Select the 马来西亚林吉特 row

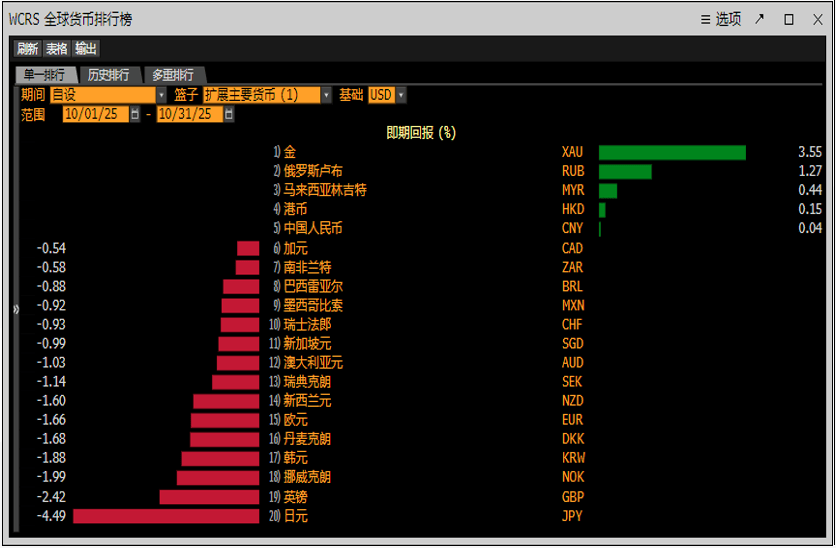[x=421, y=190]
